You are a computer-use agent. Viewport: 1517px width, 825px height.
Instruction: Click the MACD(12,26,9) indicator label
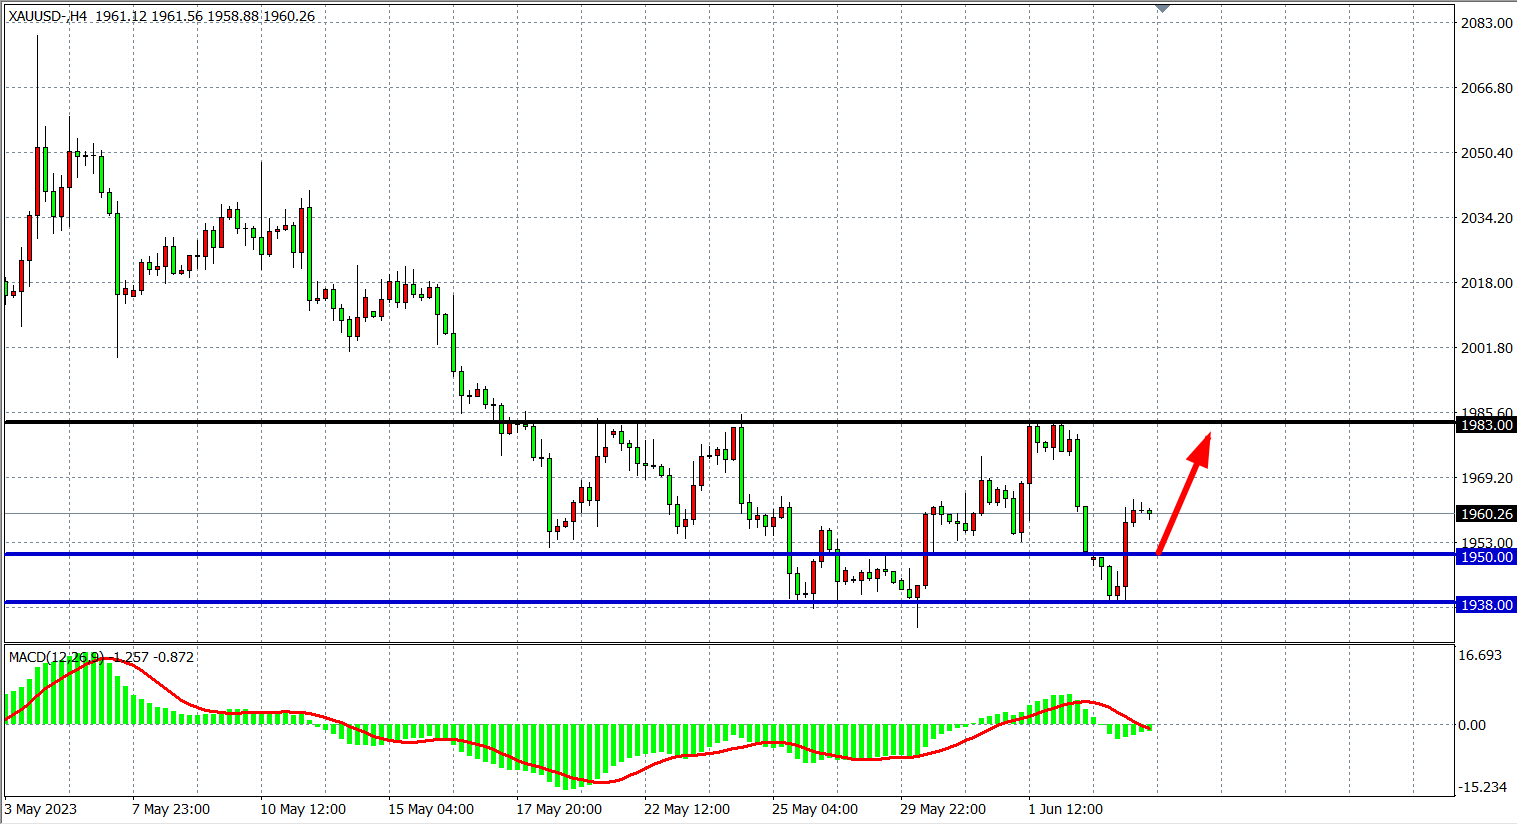[x=55, y=657]
